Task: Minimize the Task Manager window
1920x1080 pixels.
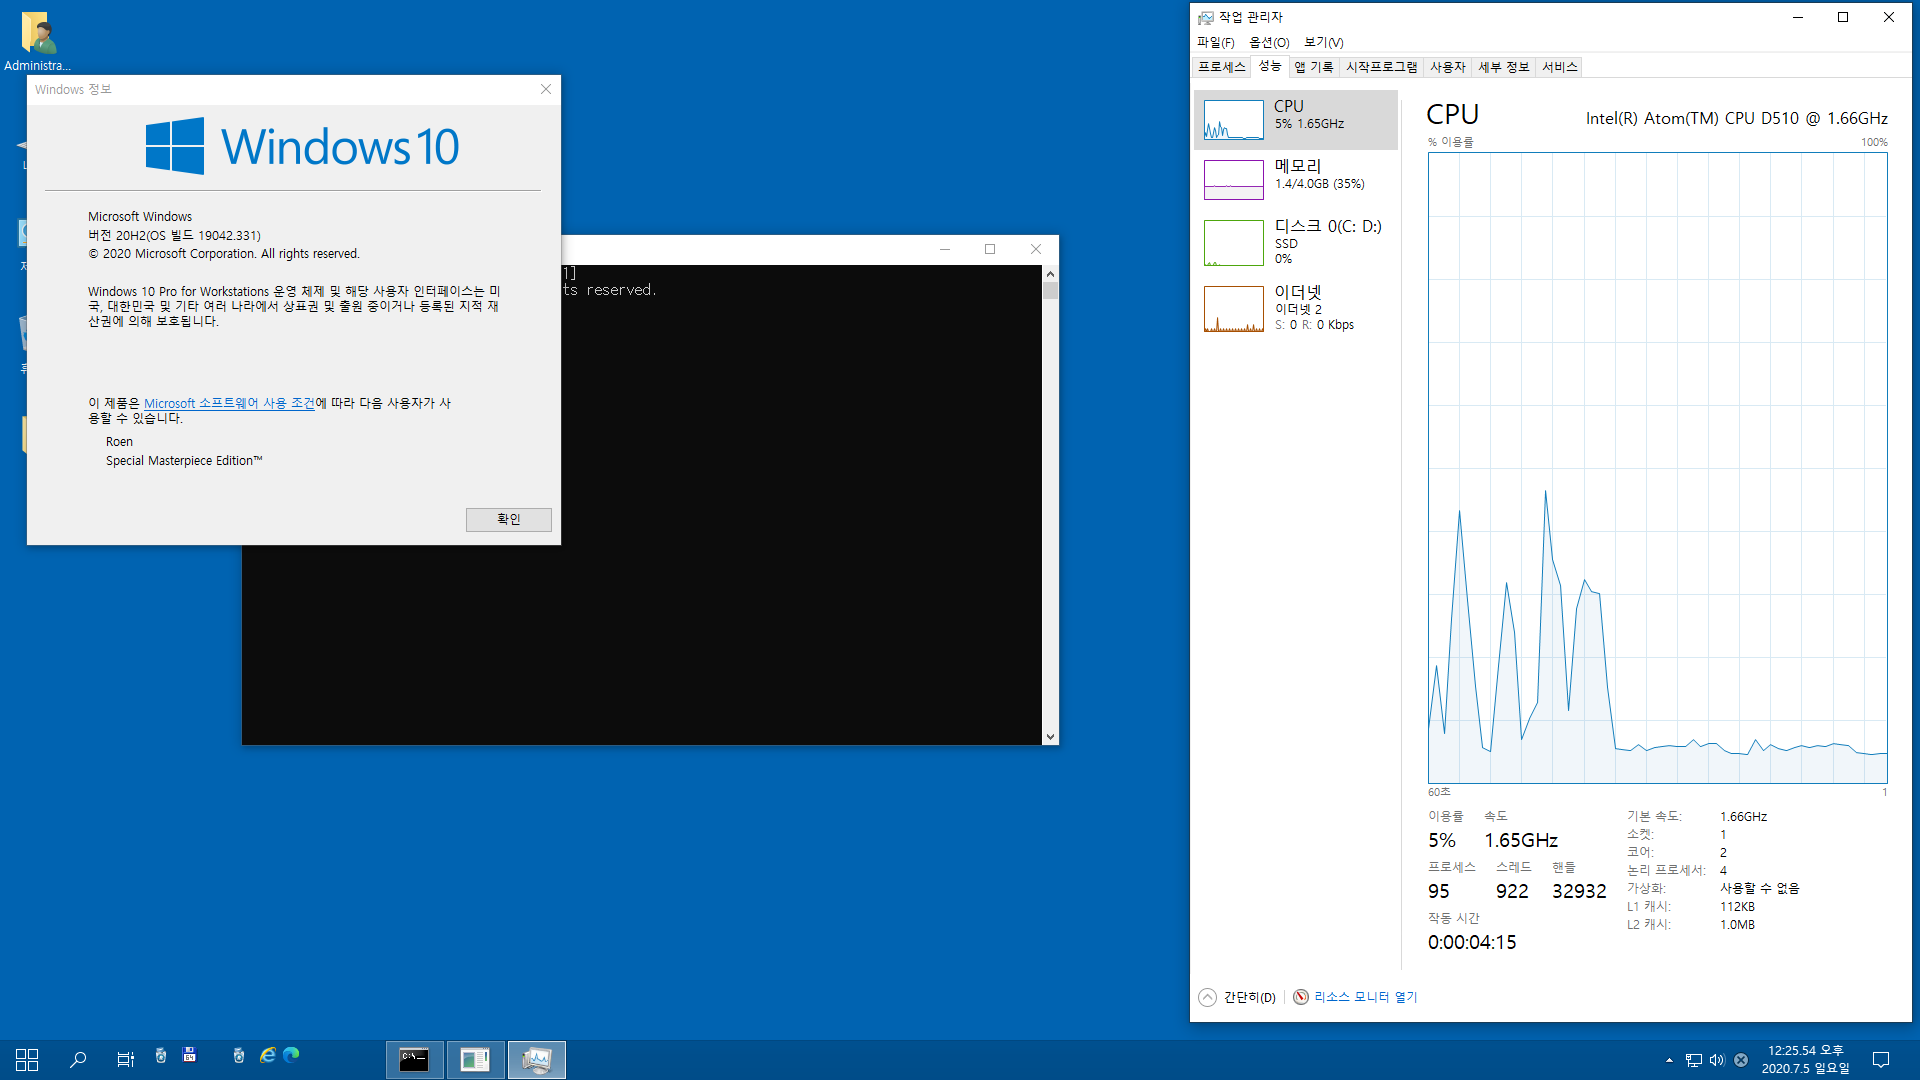Action: click(x=1797, y=17)
